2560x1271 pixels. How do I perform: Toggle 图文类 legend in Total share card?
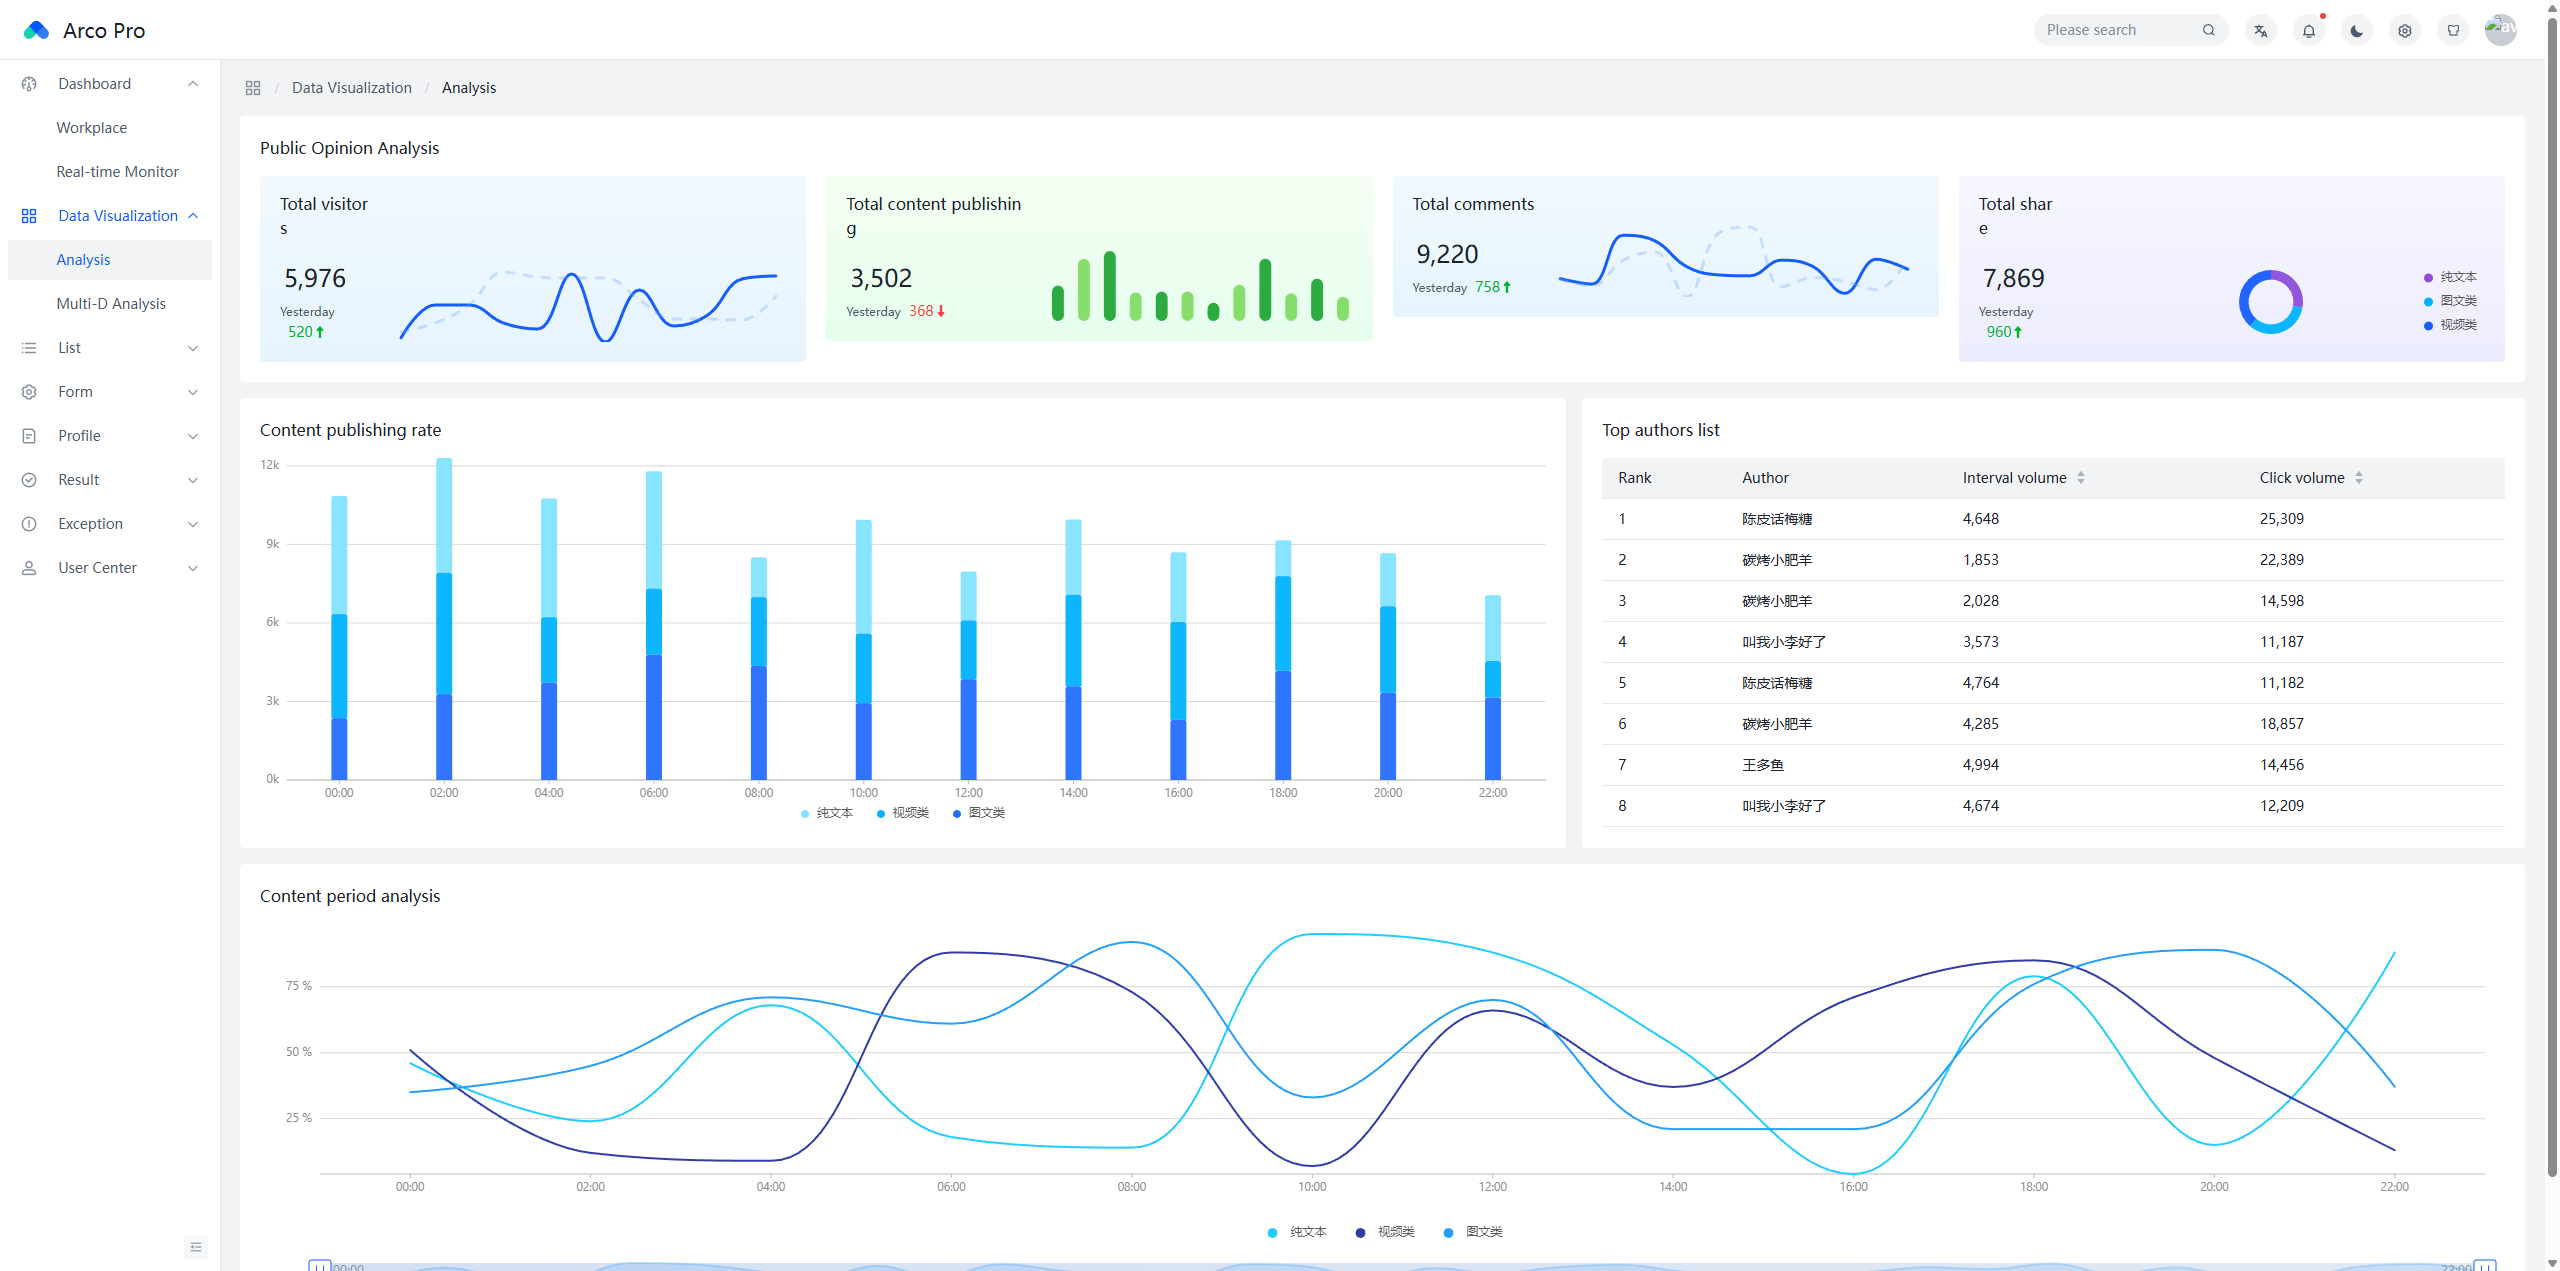(2450, 301)
